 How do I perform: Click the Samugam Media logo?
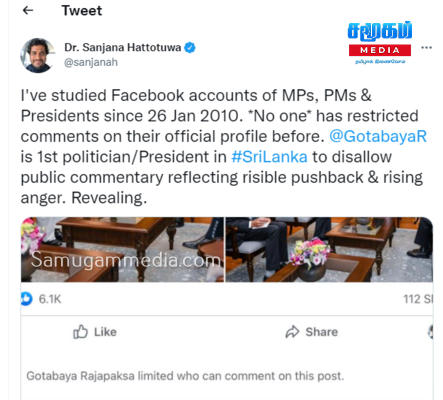click(x=380, y=43)
